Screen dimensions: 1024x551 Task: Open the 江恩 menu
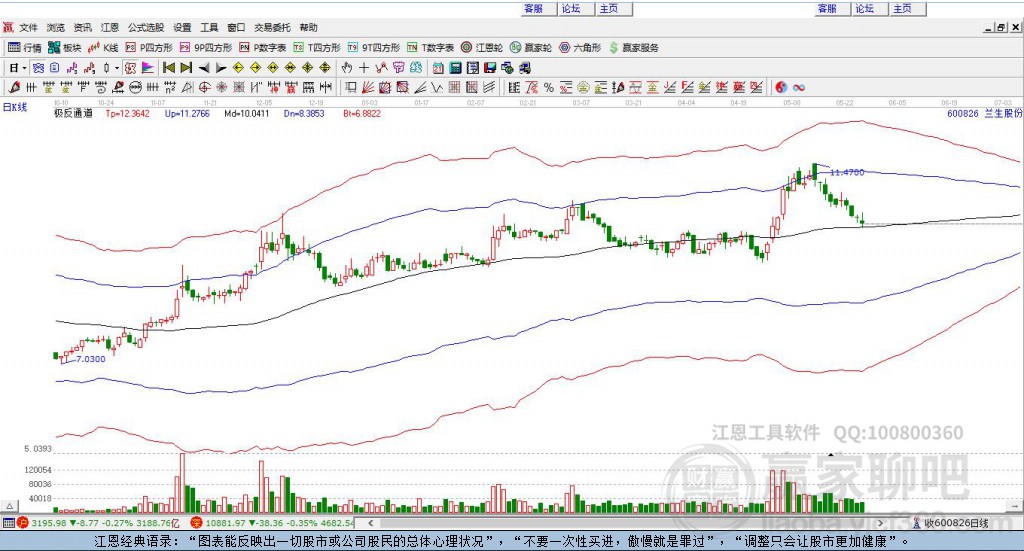(x=110, y=27)
